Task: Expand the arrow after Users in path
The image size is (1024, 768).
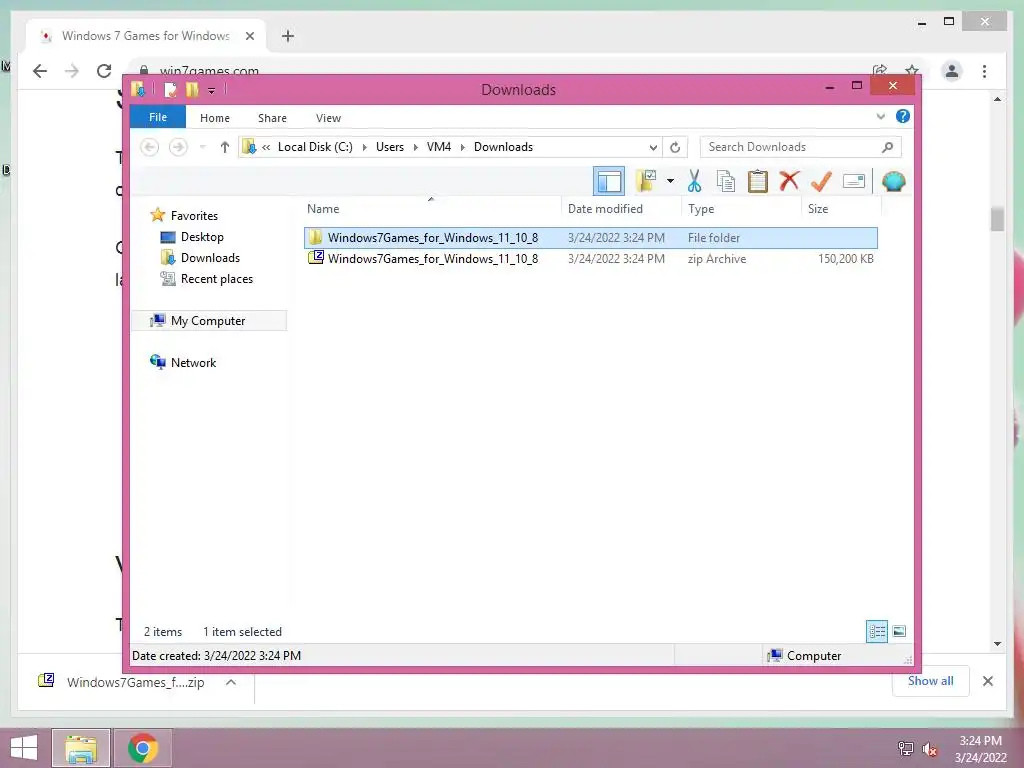Action: coord(415,148)
